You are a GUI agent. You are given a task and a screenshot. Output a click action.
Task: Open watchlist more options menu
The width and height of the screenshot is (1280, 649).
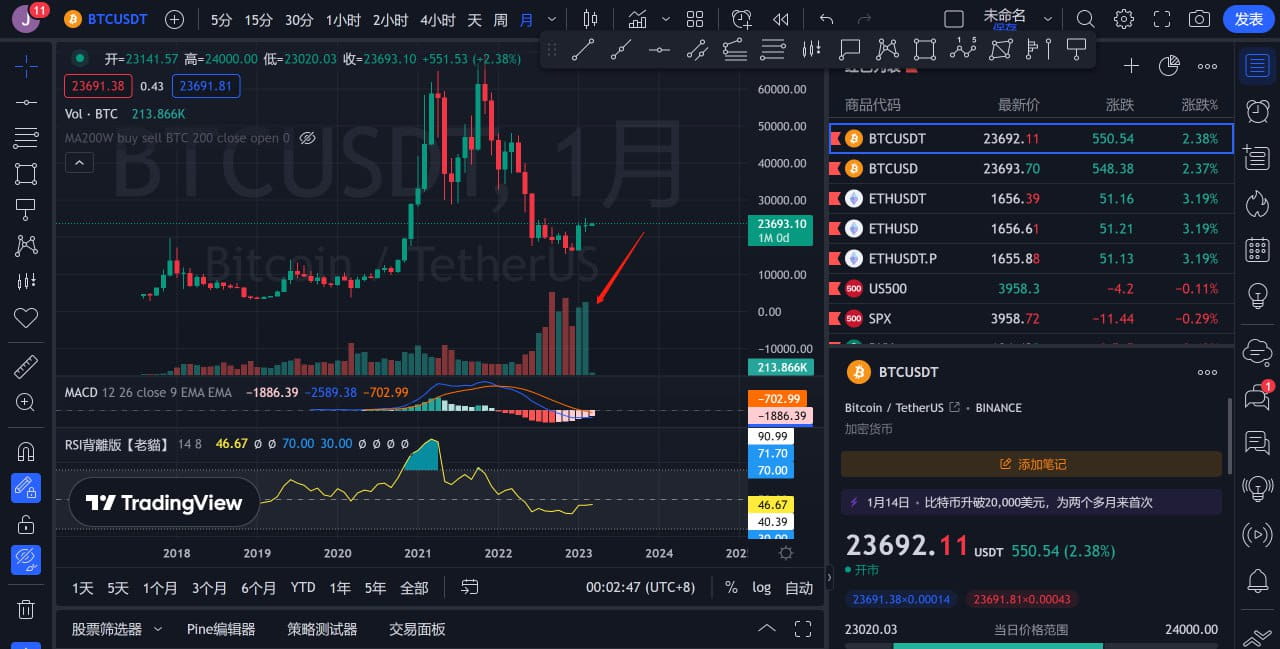tap(1208, 66)
